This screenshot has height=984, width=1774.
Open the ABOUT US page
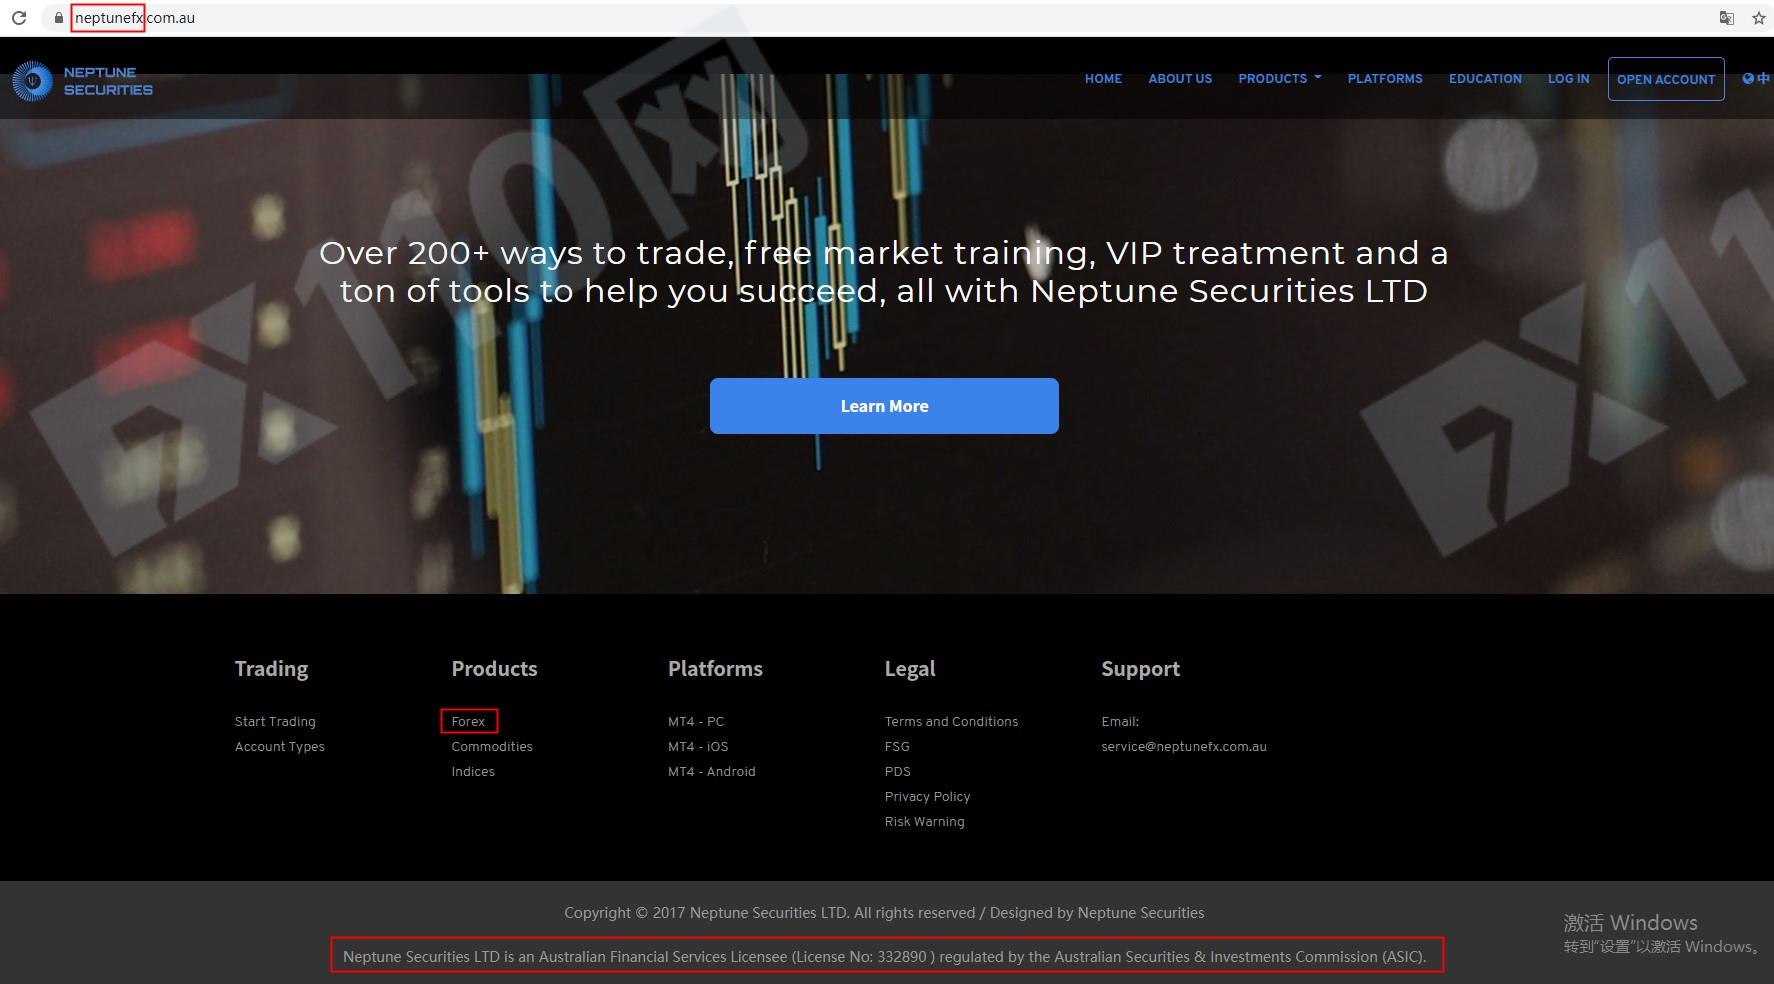click(1180, 78)
